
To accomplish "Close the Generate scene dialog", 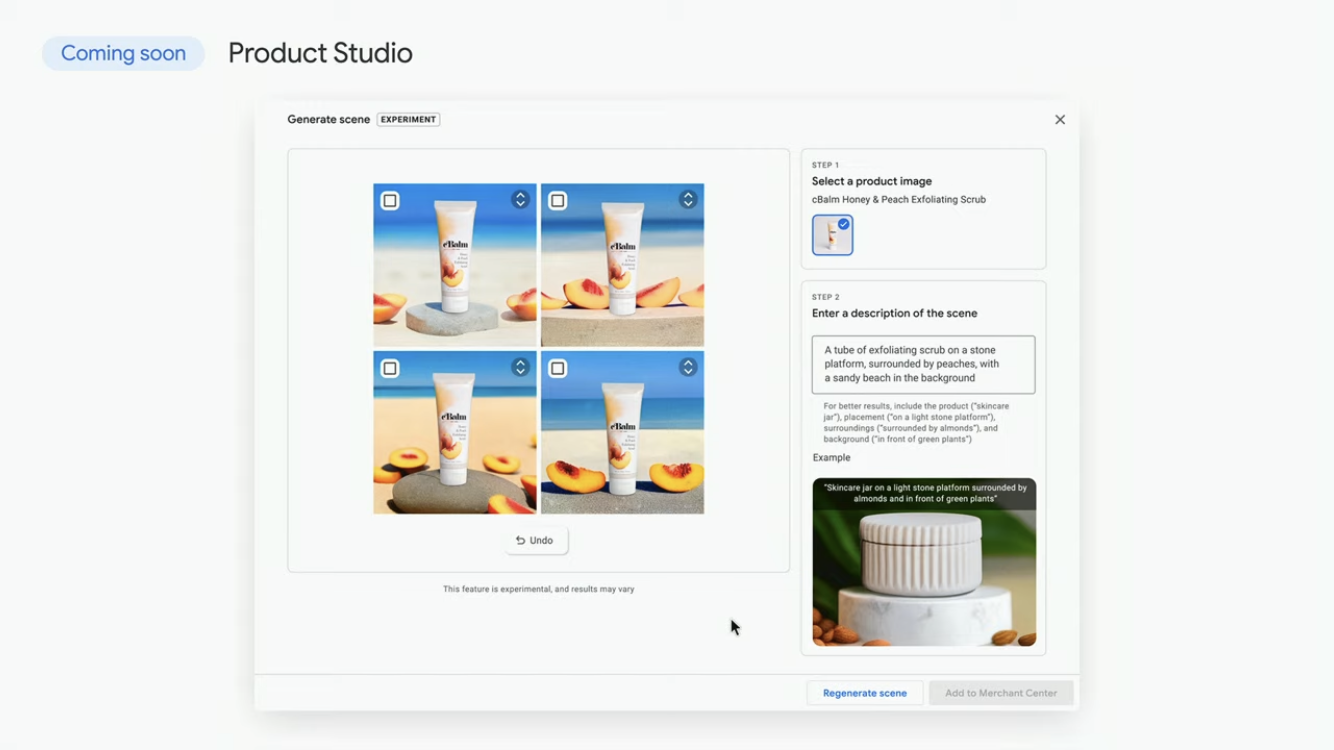I will 1060,120.
